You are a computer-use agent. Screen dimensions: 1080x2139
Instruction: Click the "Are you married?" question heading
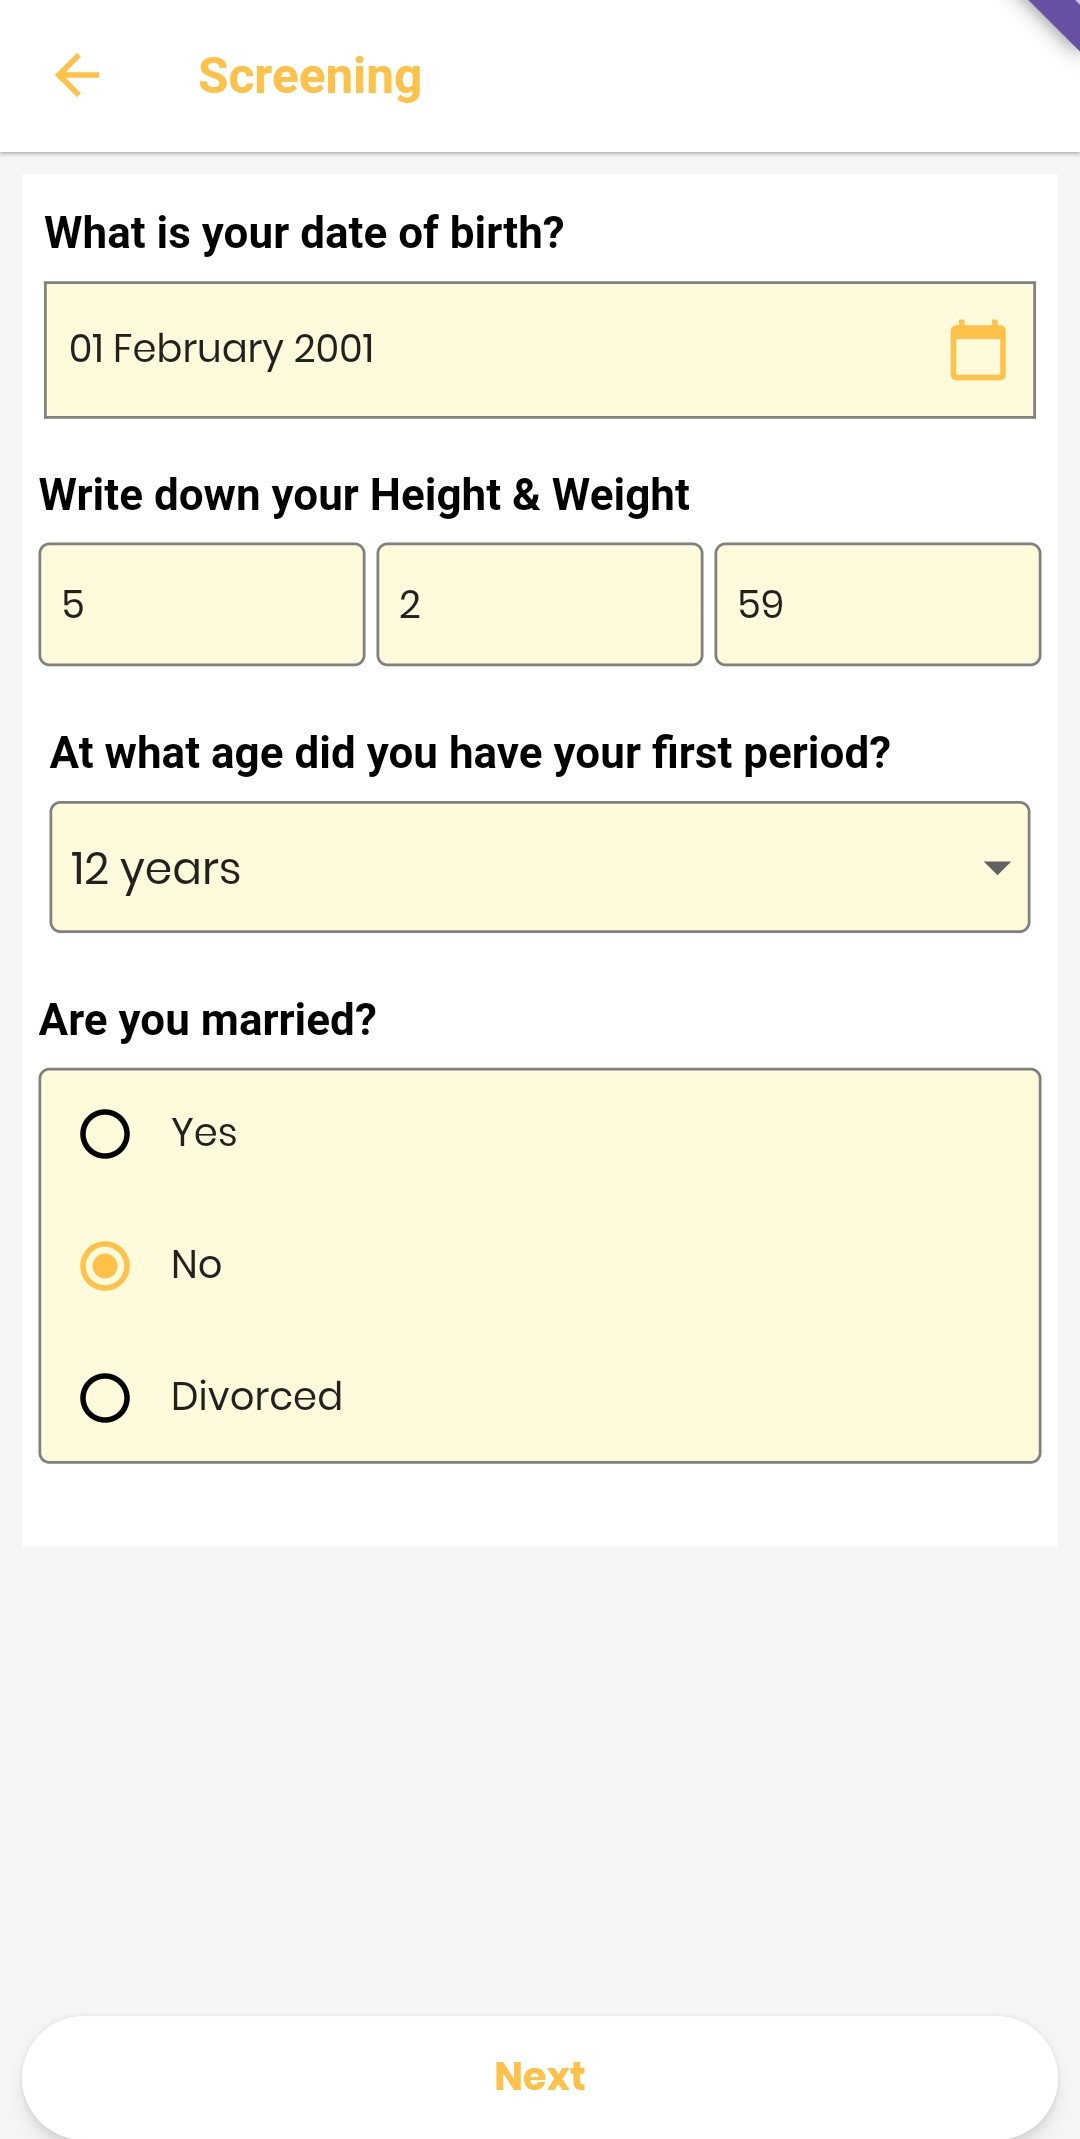208,1020
